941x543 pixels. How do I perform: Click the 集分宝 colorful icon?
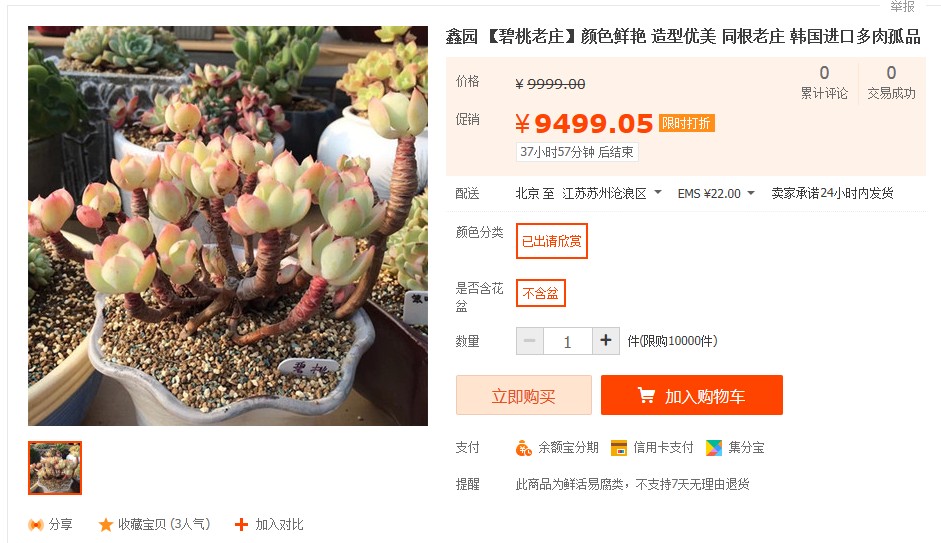coord(714,448)
